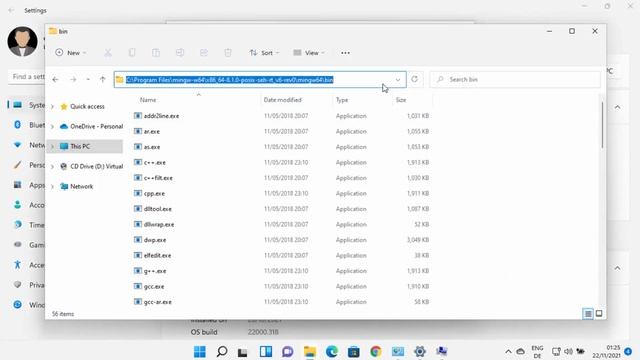Image resolution: width=640 pixels, height=360 pixels.
Task: Open the New item menu in File Explorer
Action: point(71,53)
